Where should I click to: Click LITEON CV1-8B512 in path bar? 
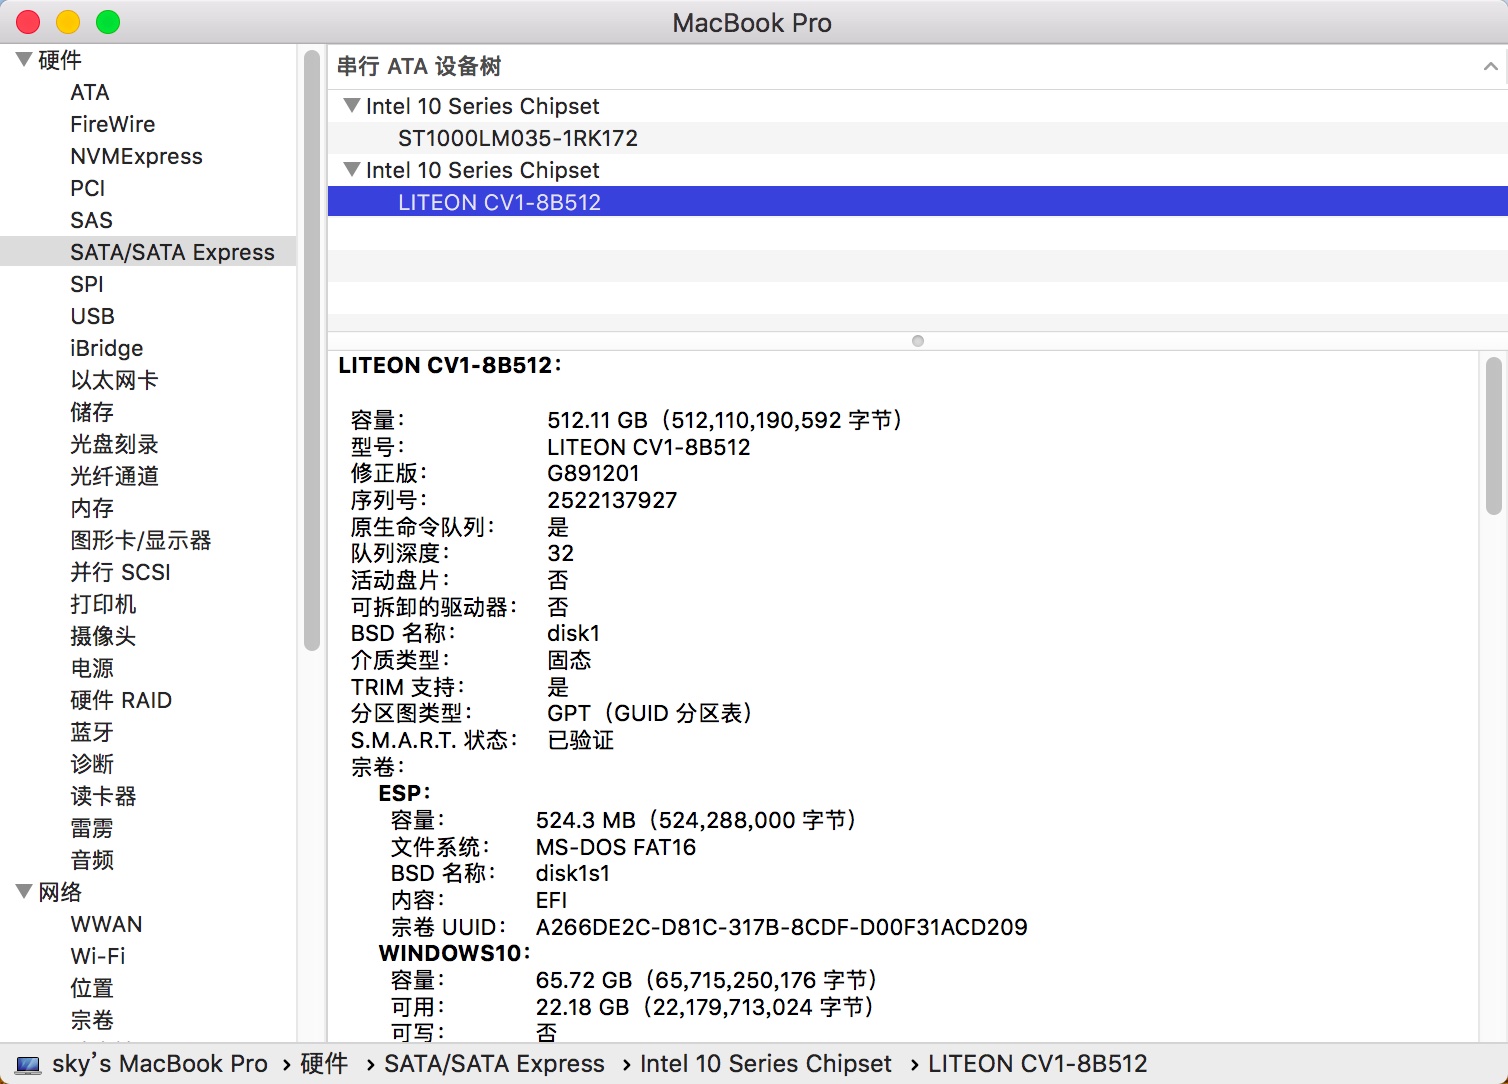point(1038,1064)
